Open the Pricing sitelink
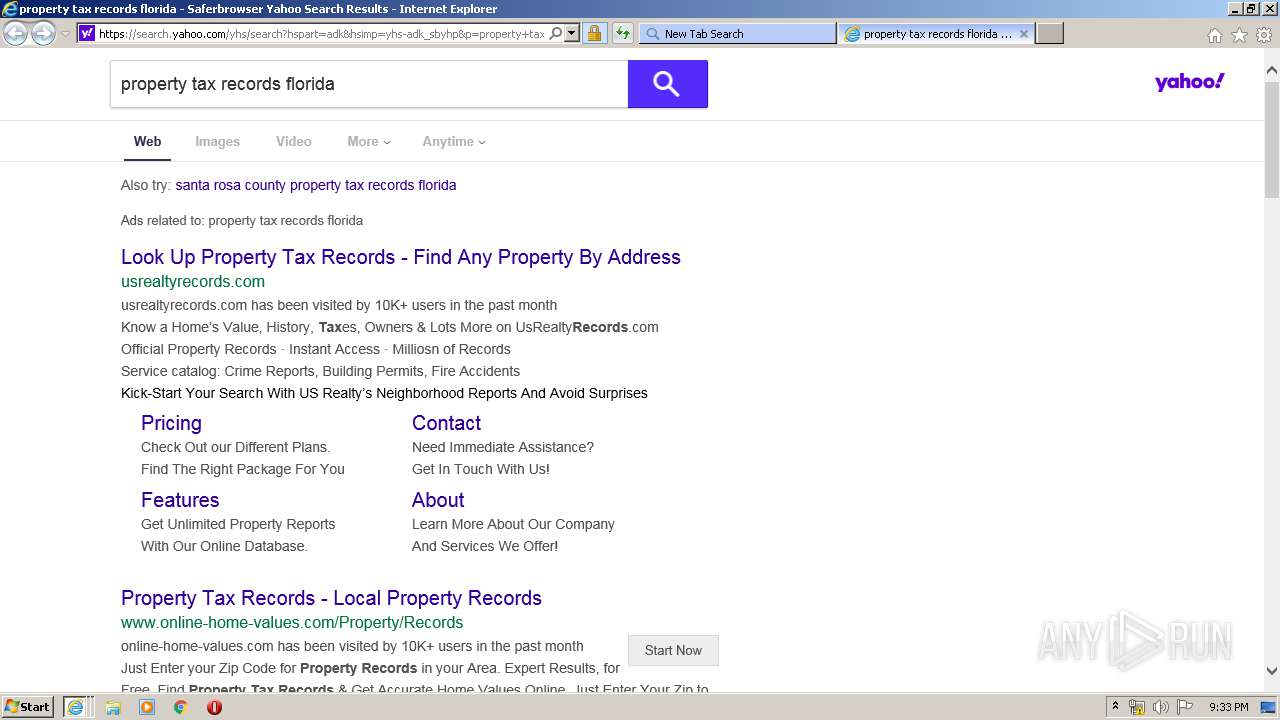 tap(171, 423)
